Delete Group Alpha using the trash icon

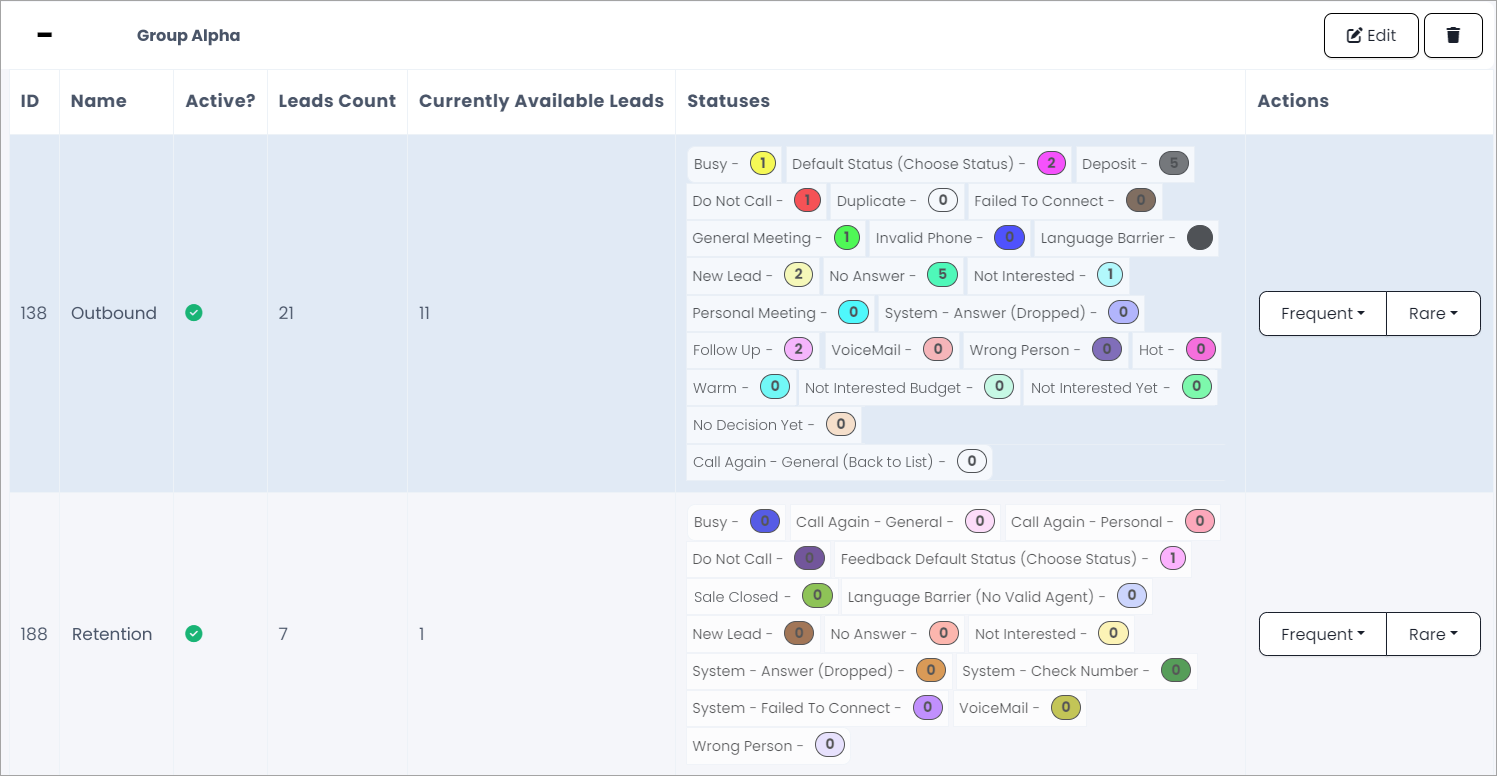[x=1453, y=36]
